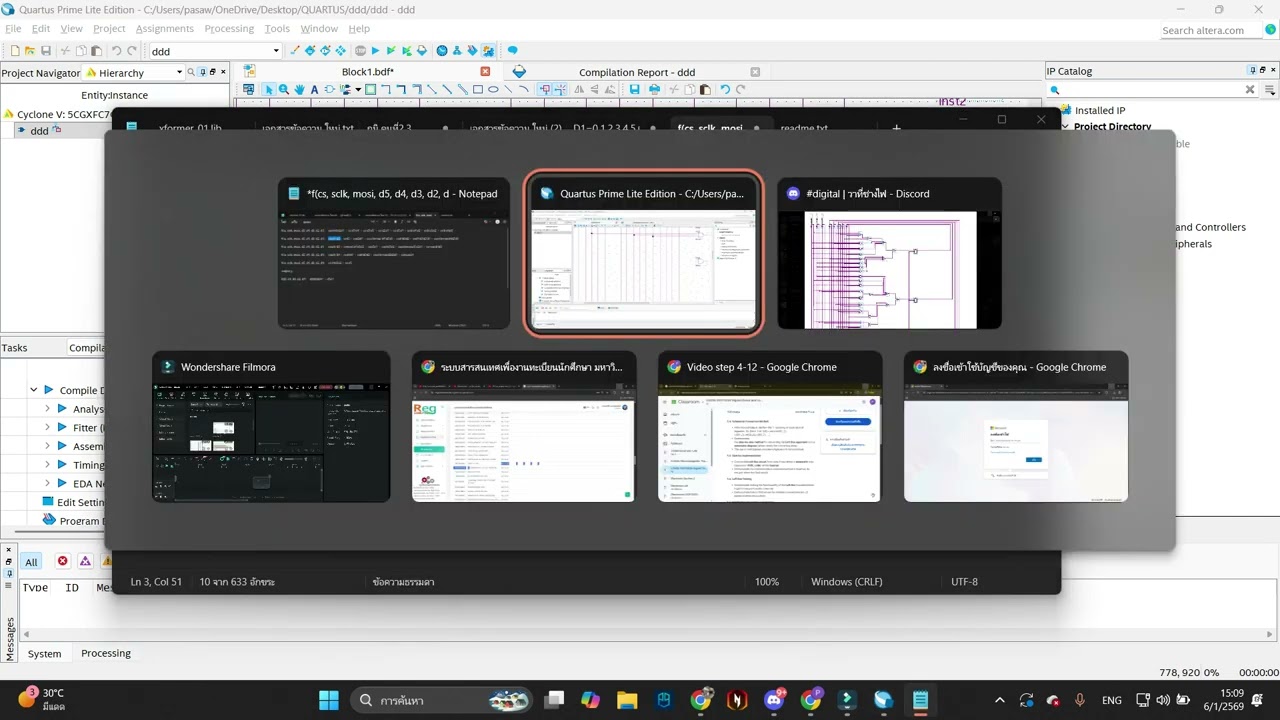The width and height of the screenshot is (1280, 720).
Task: Click the Stop Processing icon
Action: [360, 50]
